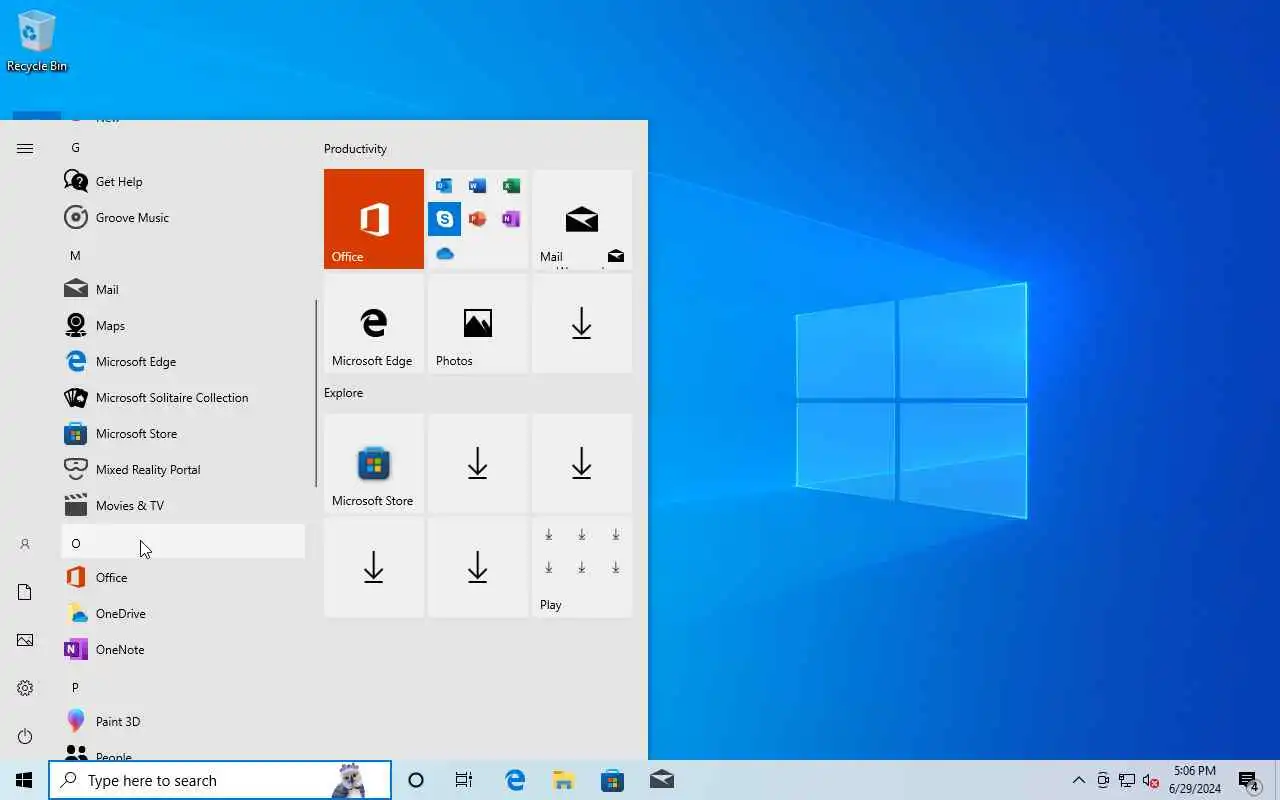Open Microsoft Solitaire Collection
The width and height of the screenshot is (1280, 800).
click(183, 397)
